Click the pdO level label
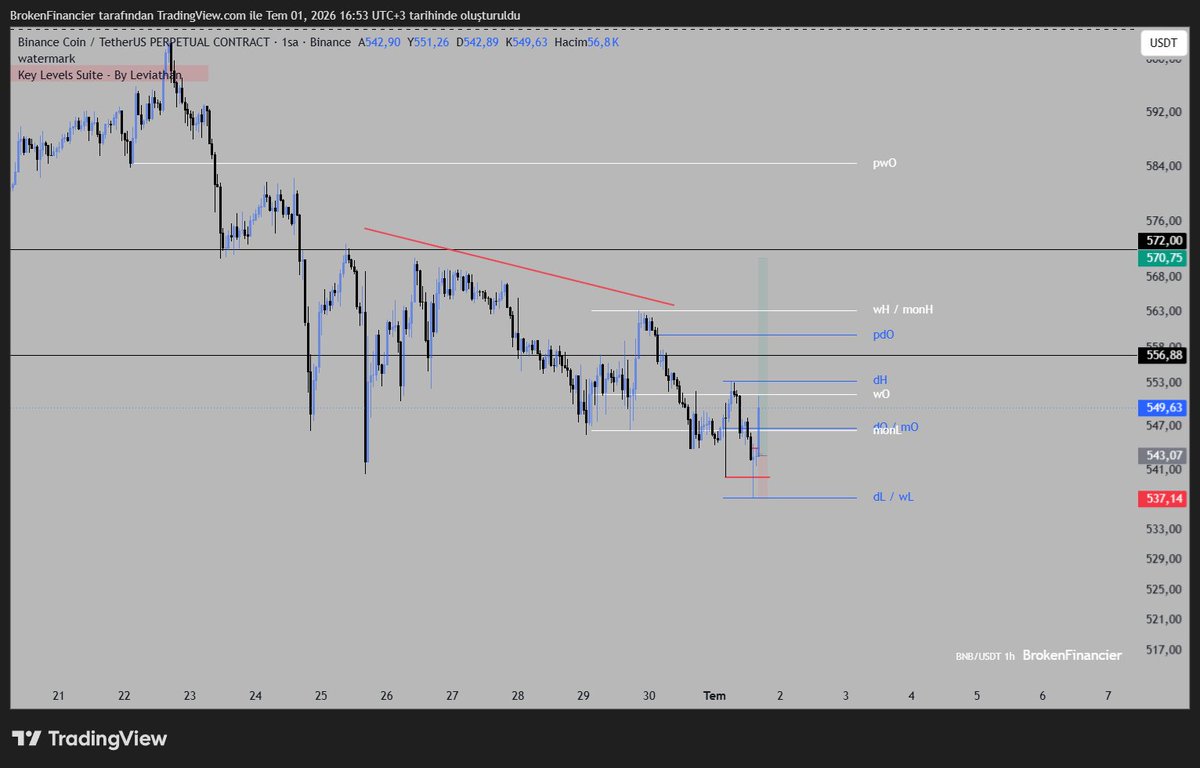The image size is (1200, 768). 883,335
